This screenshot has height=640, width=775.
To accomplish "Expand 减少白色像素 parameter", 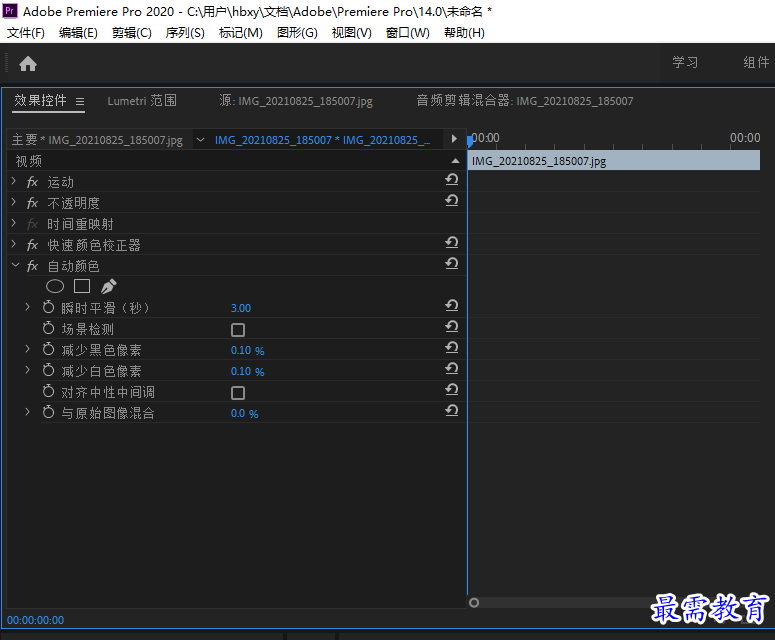I will coord(28,370).
